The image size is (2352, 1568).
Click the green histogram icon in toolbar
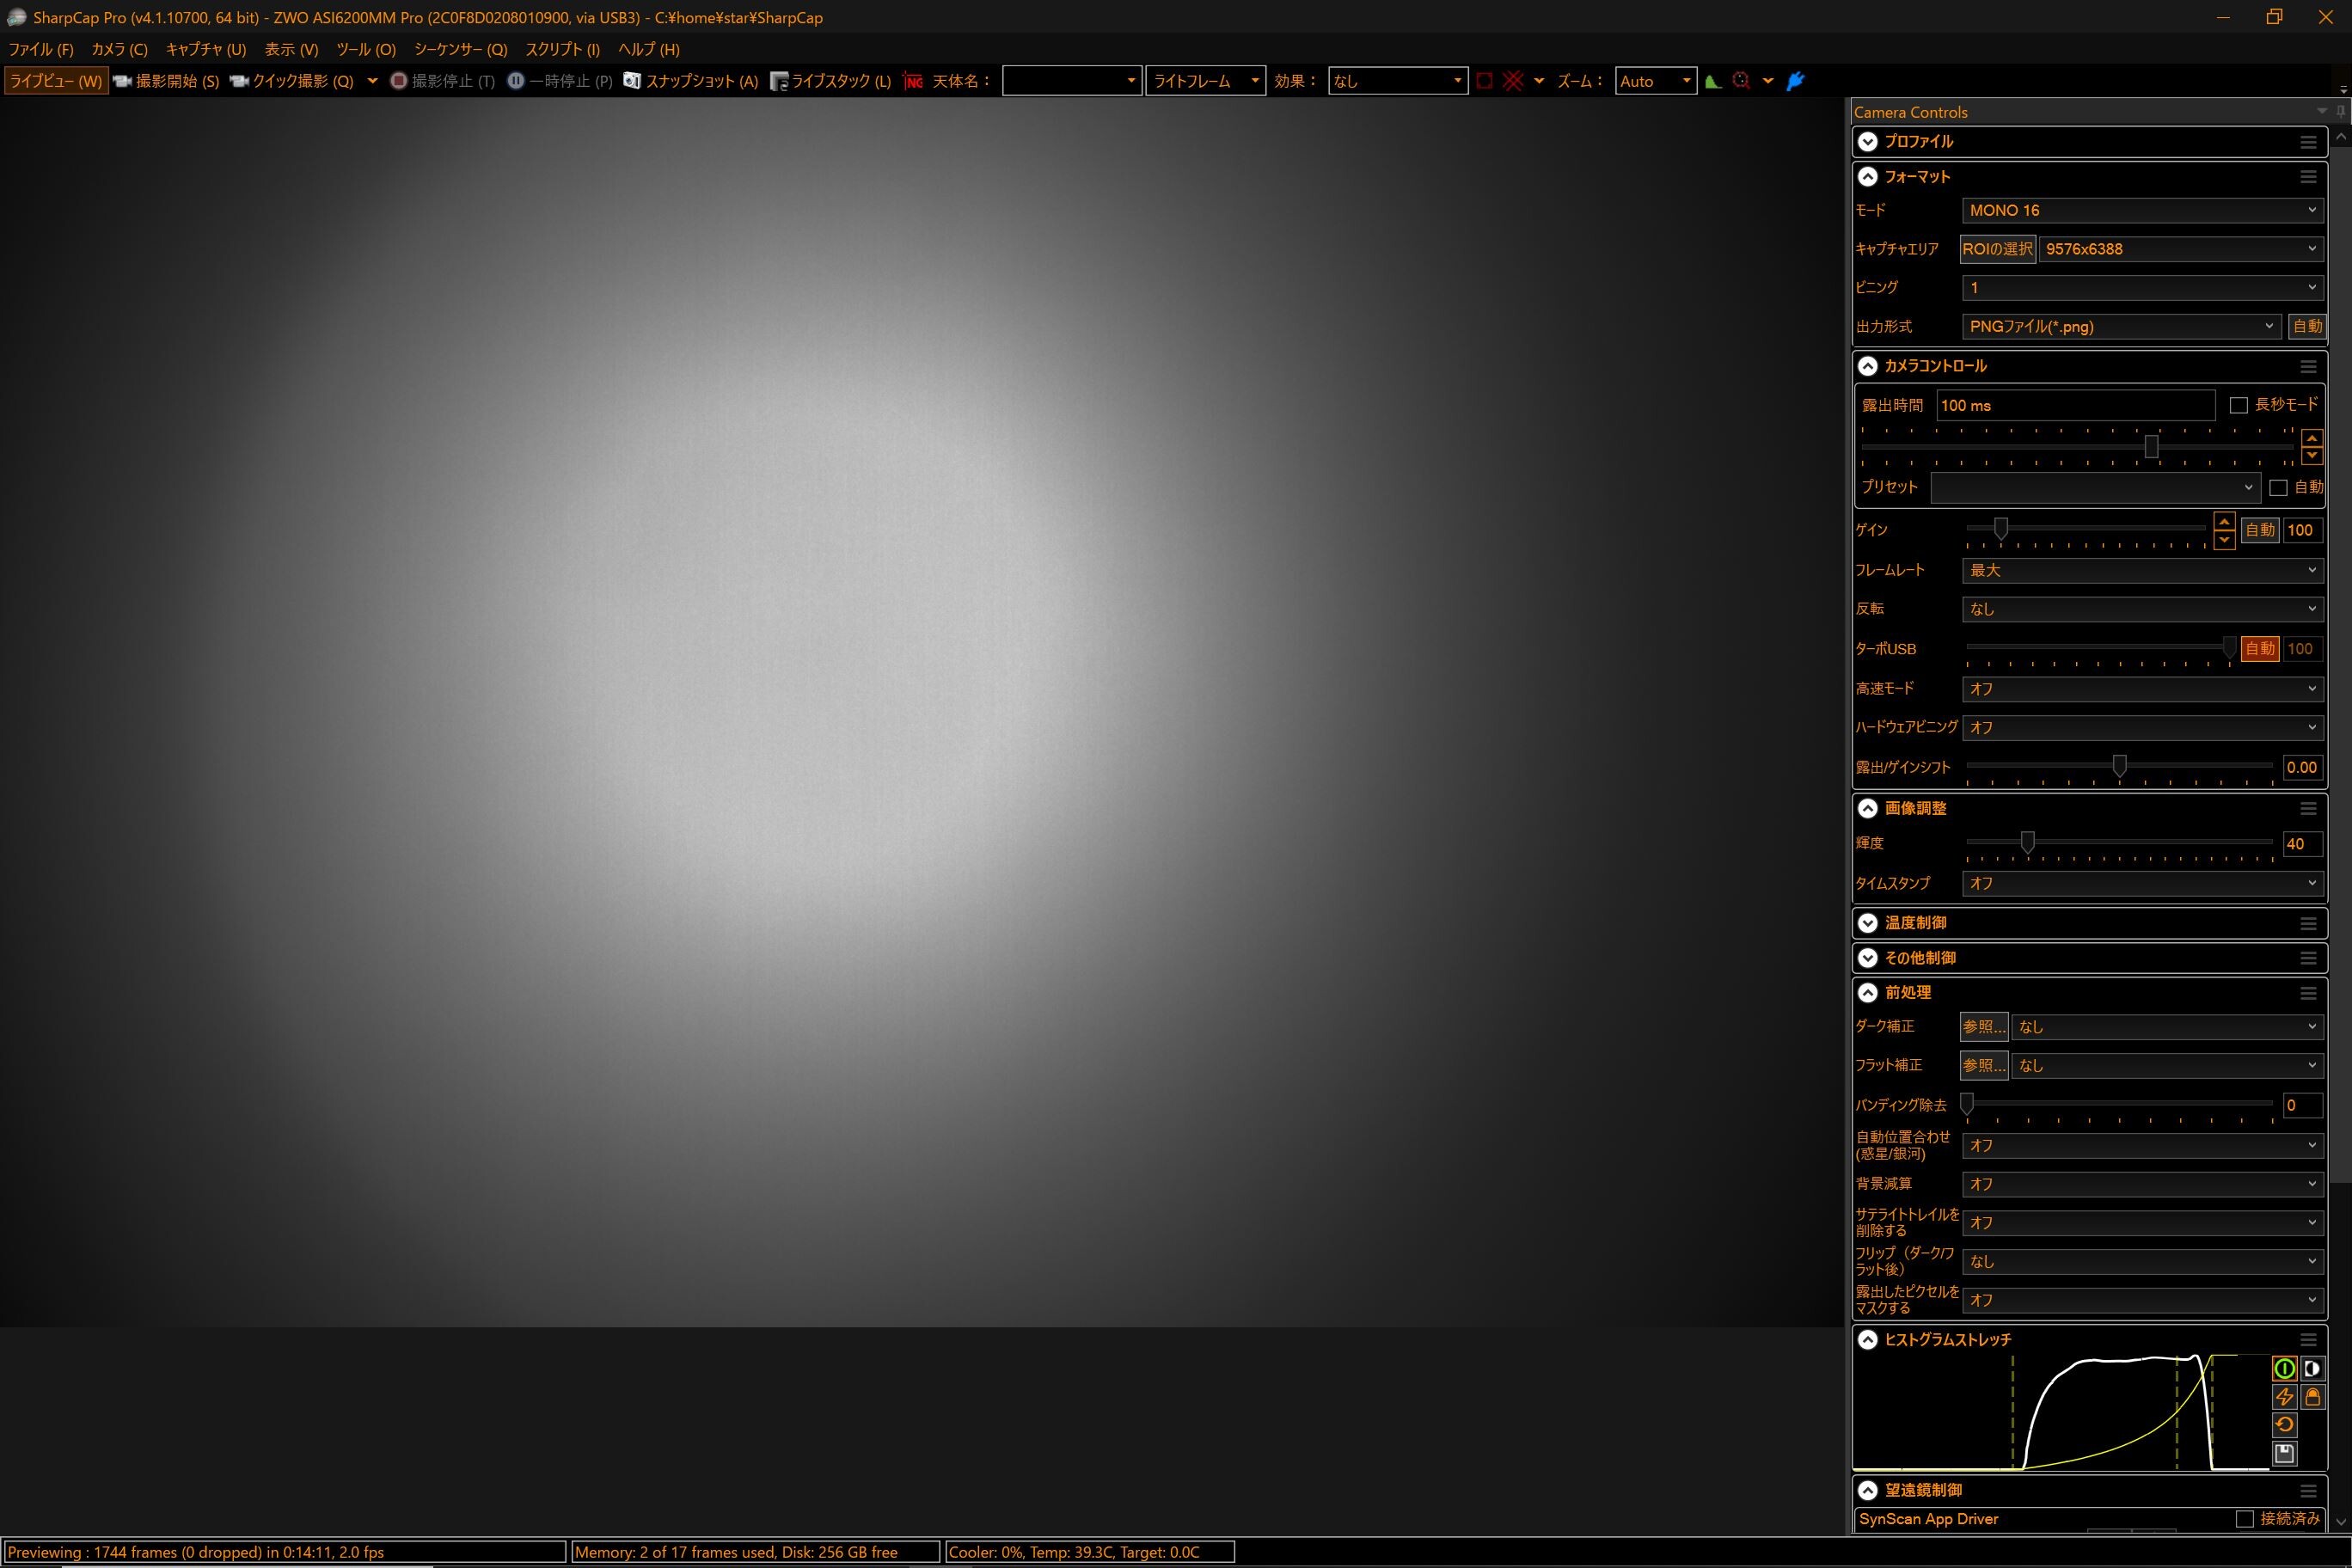pos(1713,81)
